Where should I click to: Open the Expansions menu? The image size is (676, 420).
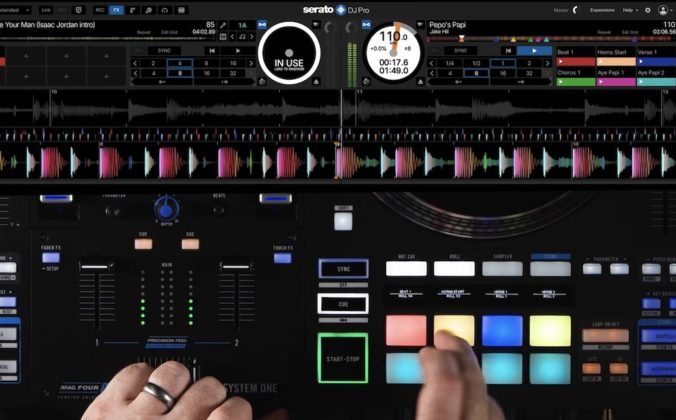pos(602,9)
